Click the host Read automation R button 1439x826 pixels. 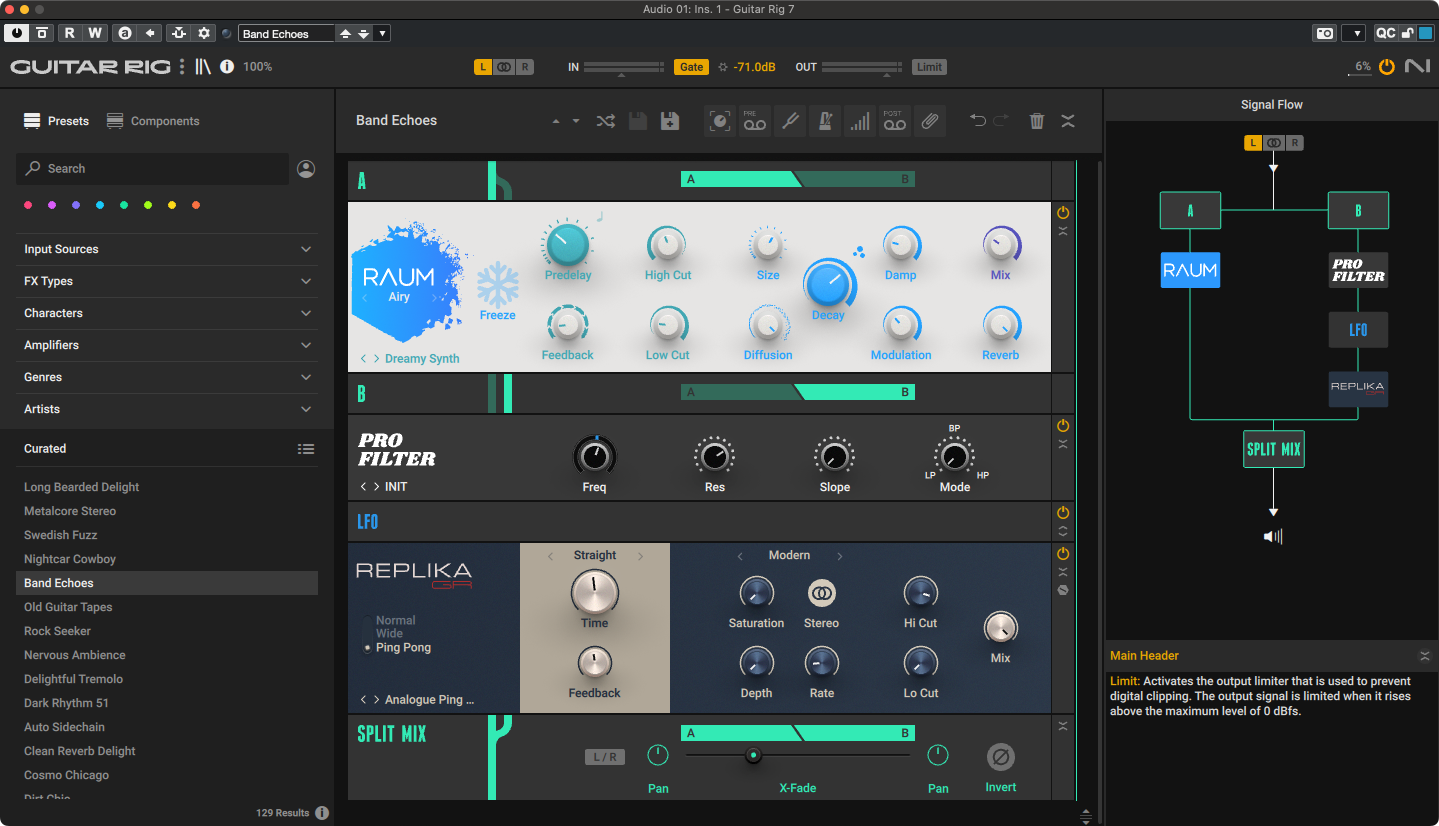coord(69,33)
